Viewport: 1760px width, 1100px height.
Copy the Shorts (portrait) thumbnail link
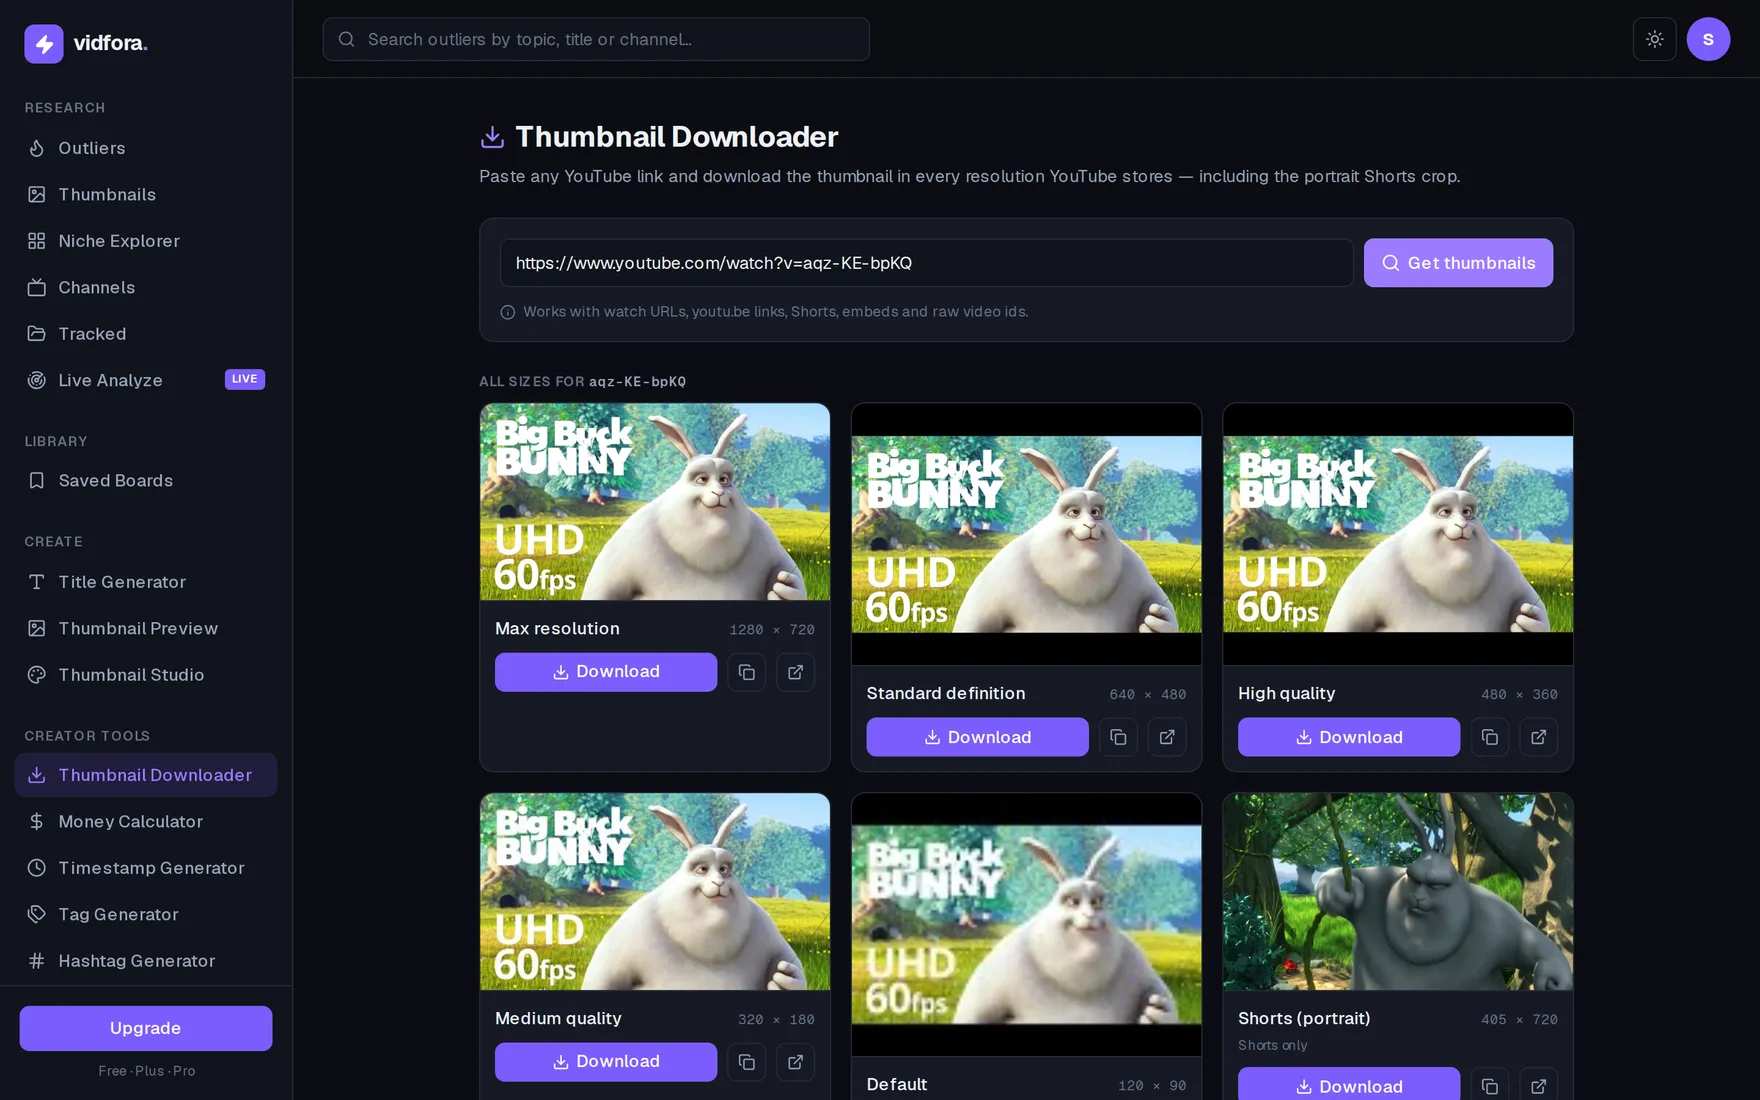pos(1490,1085)
